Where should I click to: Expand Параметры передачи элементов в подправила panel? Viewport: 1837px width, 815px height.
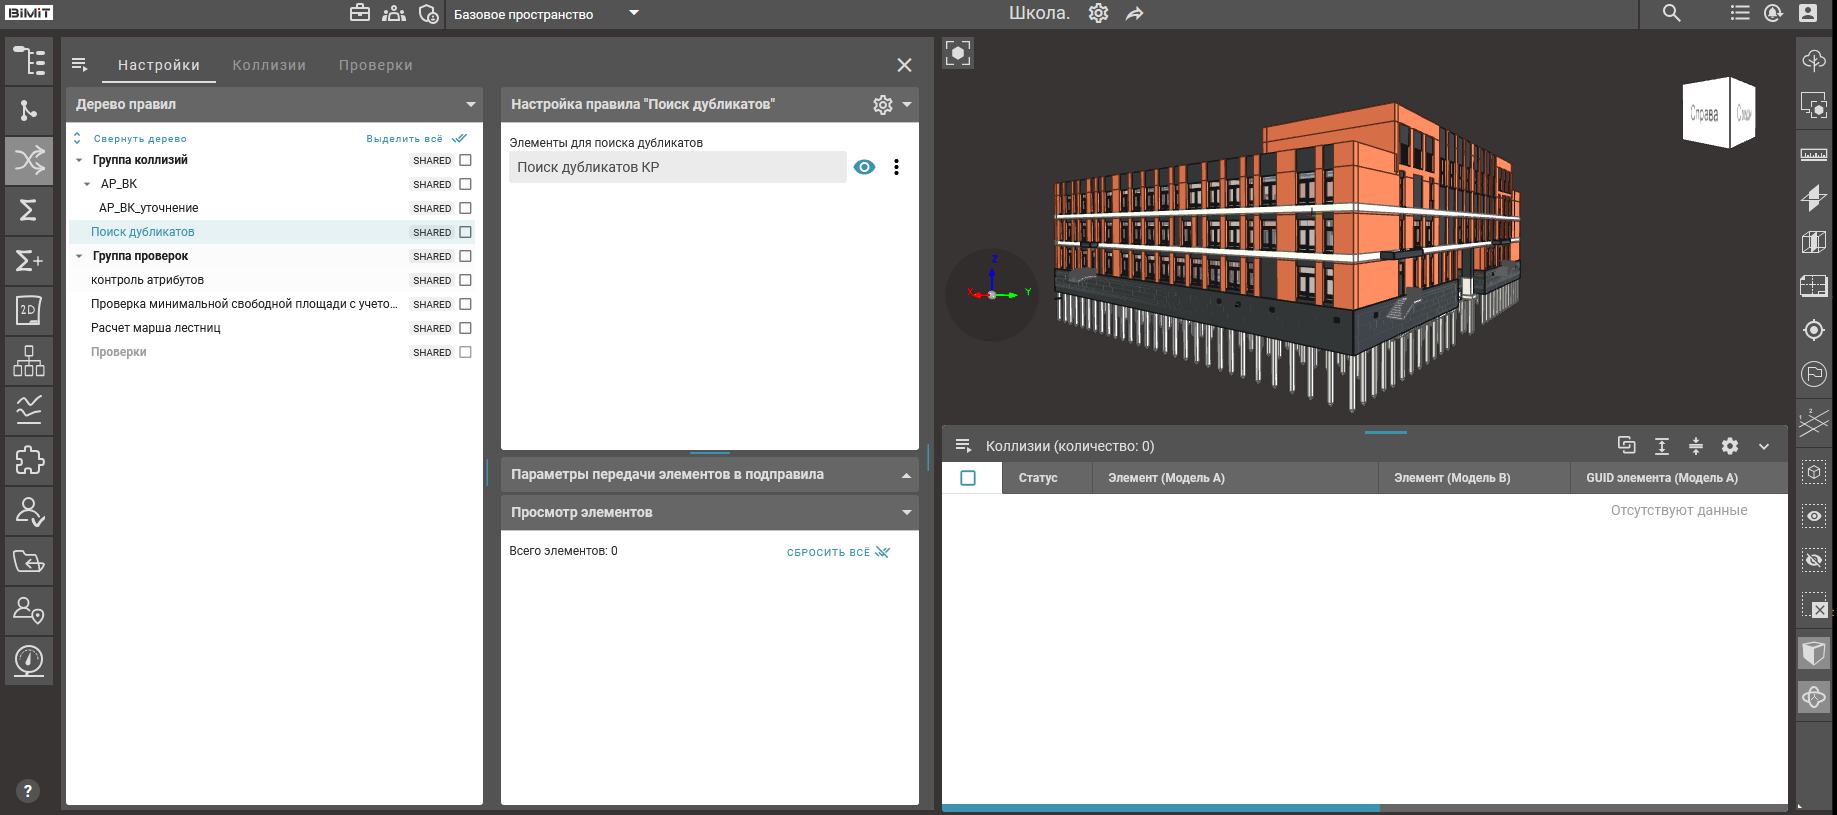click(x=906, y=475)
